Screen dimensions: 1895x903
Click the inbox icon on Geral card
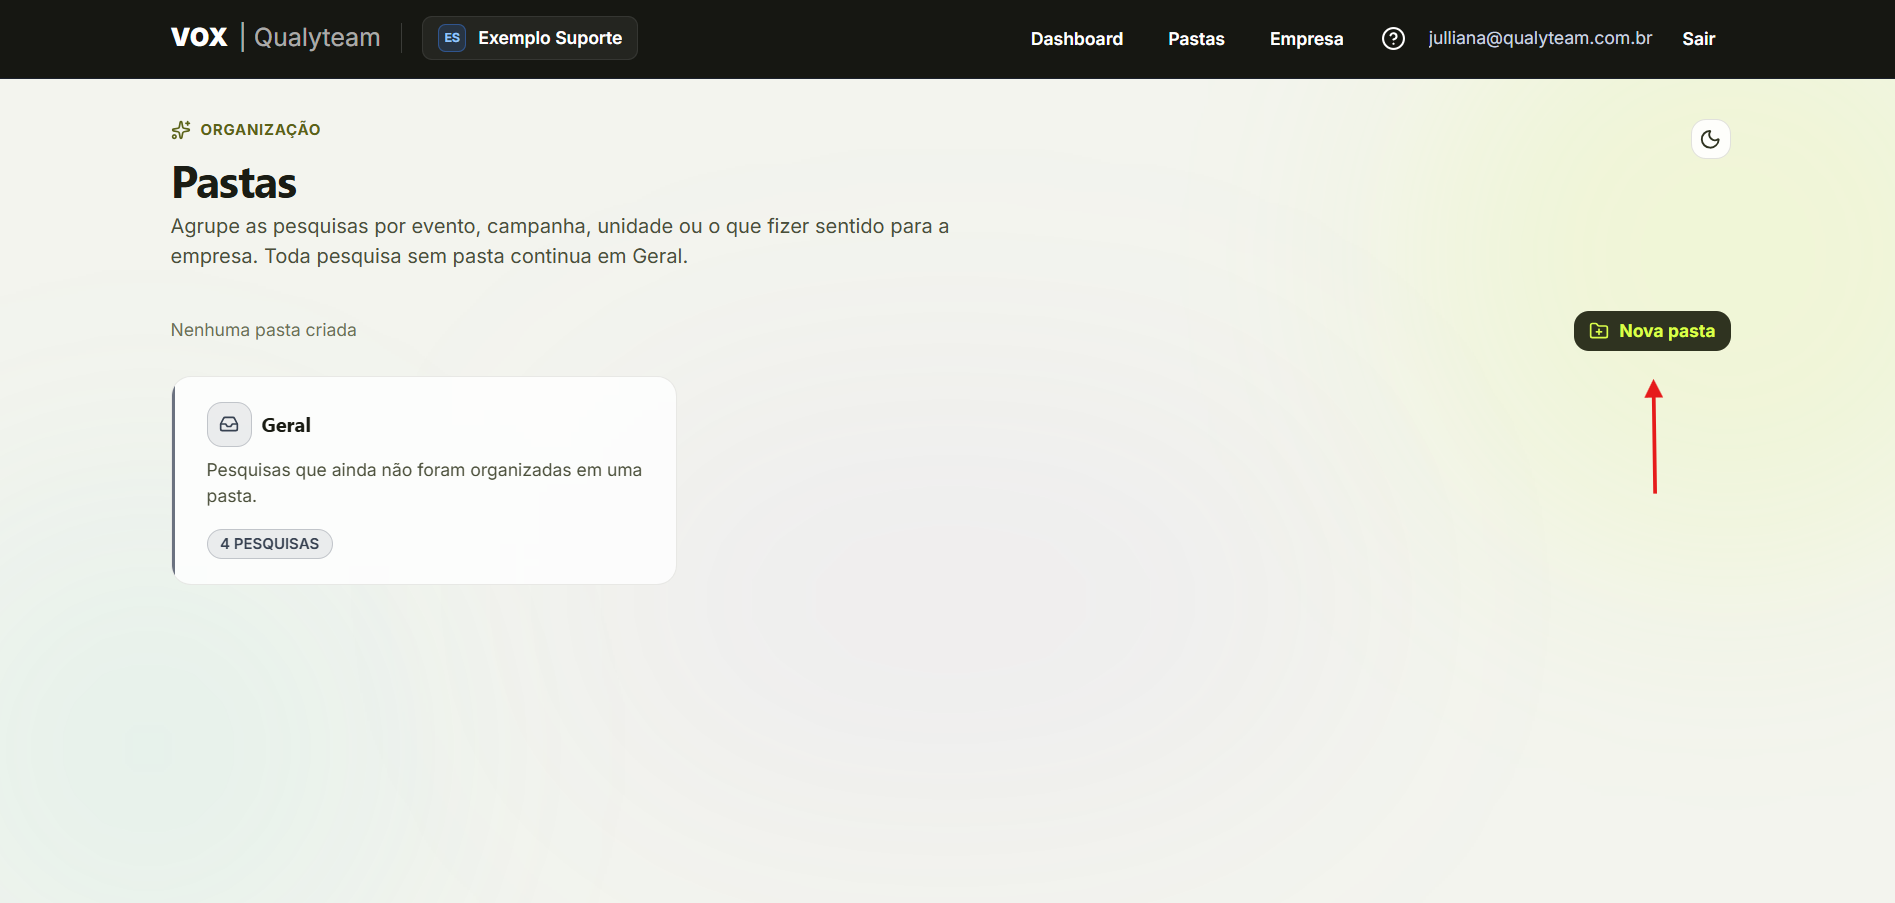click(x=229, y=424)
